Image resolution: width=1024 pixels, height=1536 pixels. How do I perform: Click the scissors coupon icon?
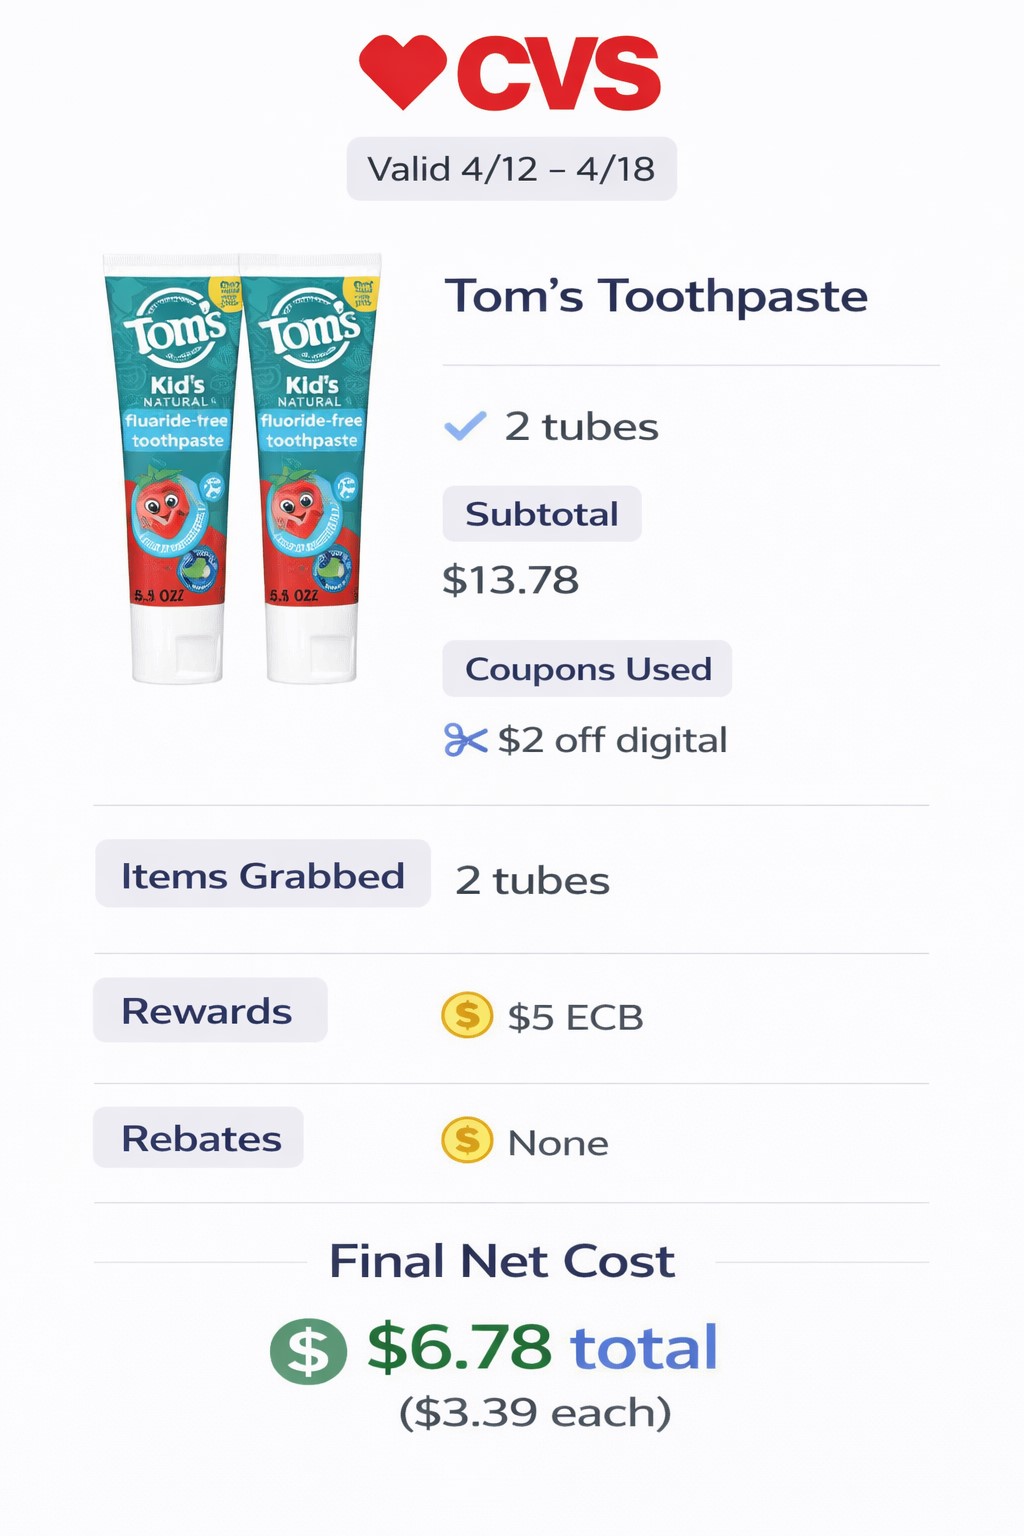click(465, 740)
